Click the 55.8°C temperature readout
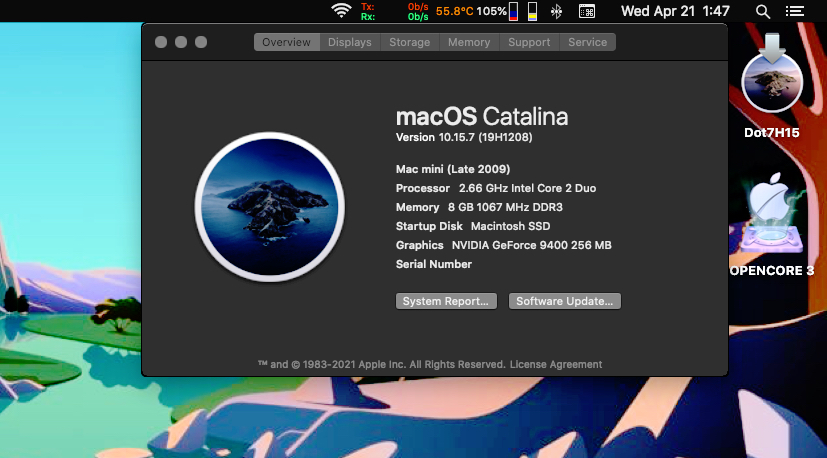Viewport: 827px width, 458px height. point(454,11)
